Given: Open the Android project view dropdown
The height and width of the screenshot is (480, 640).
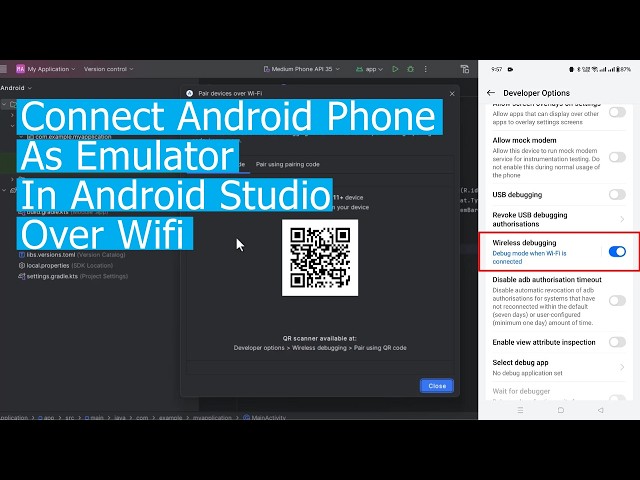Looking at the screenshot, I should click(16, 88).
